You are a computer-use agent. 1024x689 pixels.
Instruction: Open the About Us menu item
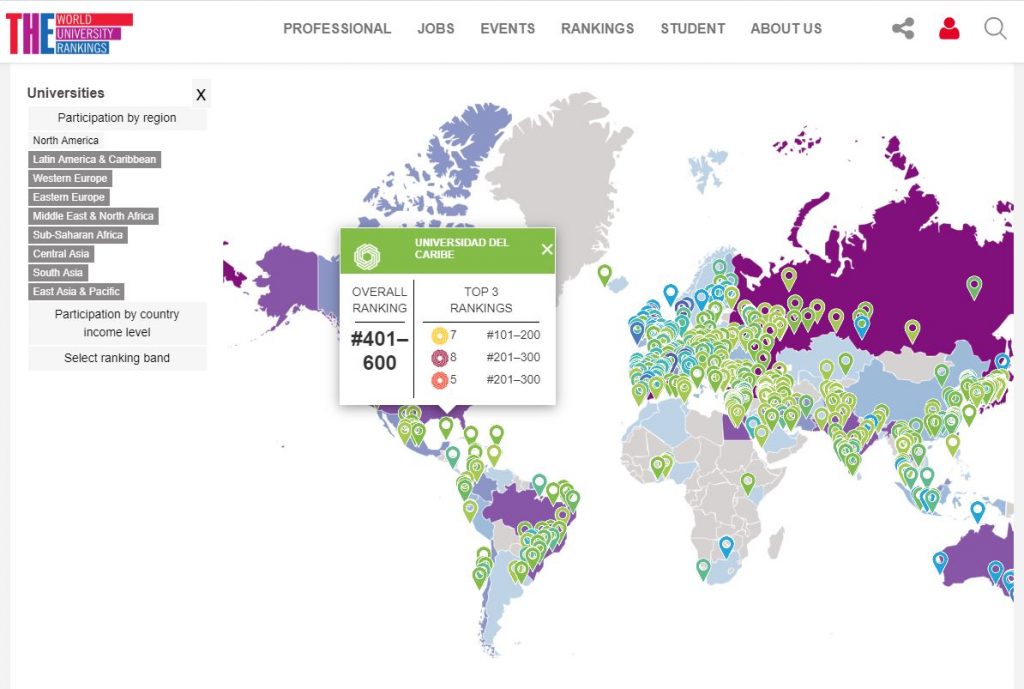786,29
